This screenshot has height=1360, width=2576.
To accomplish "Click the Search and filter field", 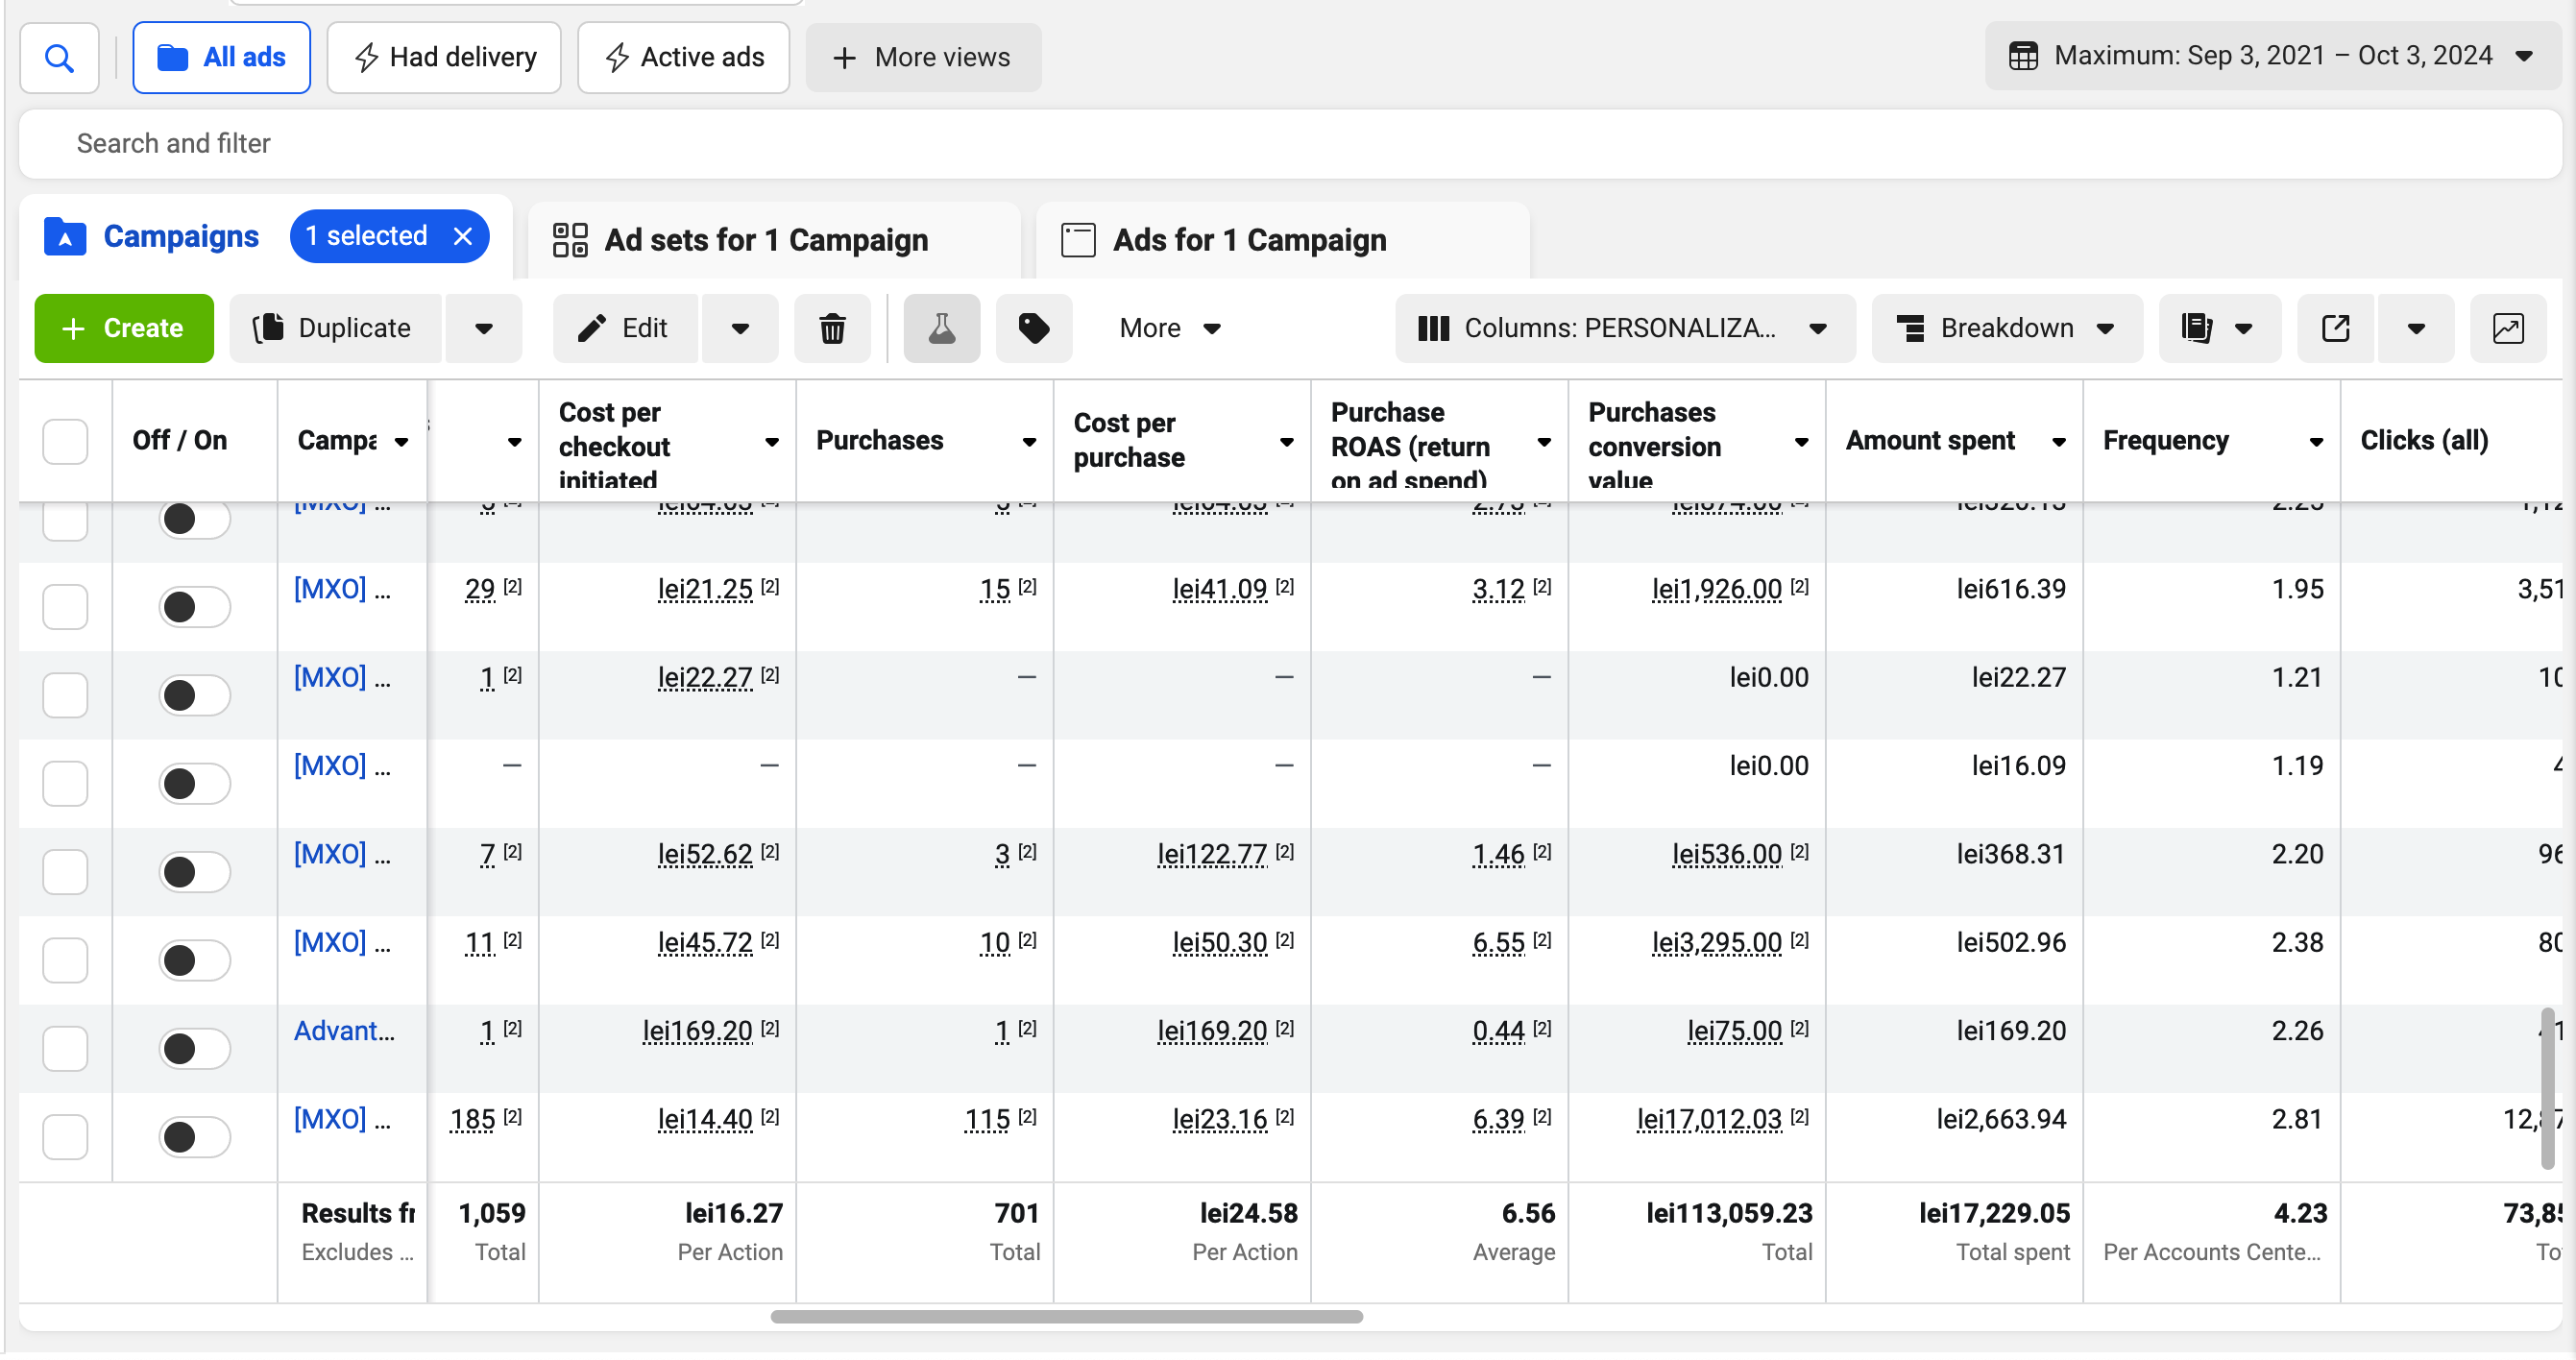I will coord(1290,144).
